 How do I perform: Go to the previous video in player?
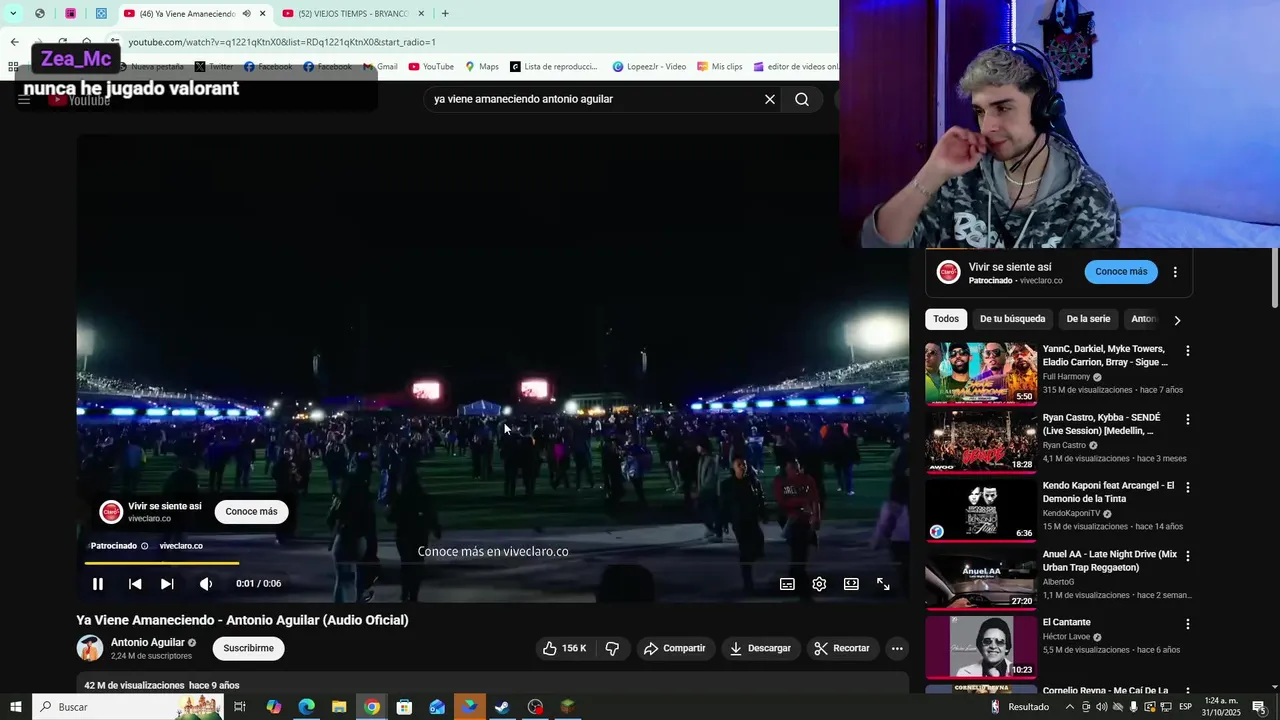135,584
